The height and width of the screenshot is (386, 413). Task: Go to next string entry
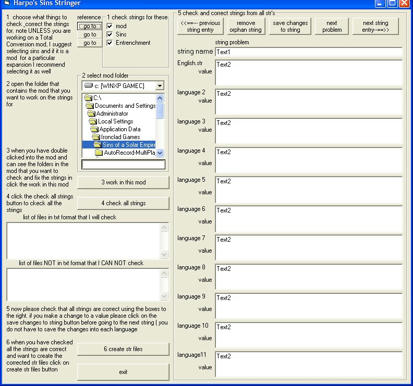coord(375,26)
